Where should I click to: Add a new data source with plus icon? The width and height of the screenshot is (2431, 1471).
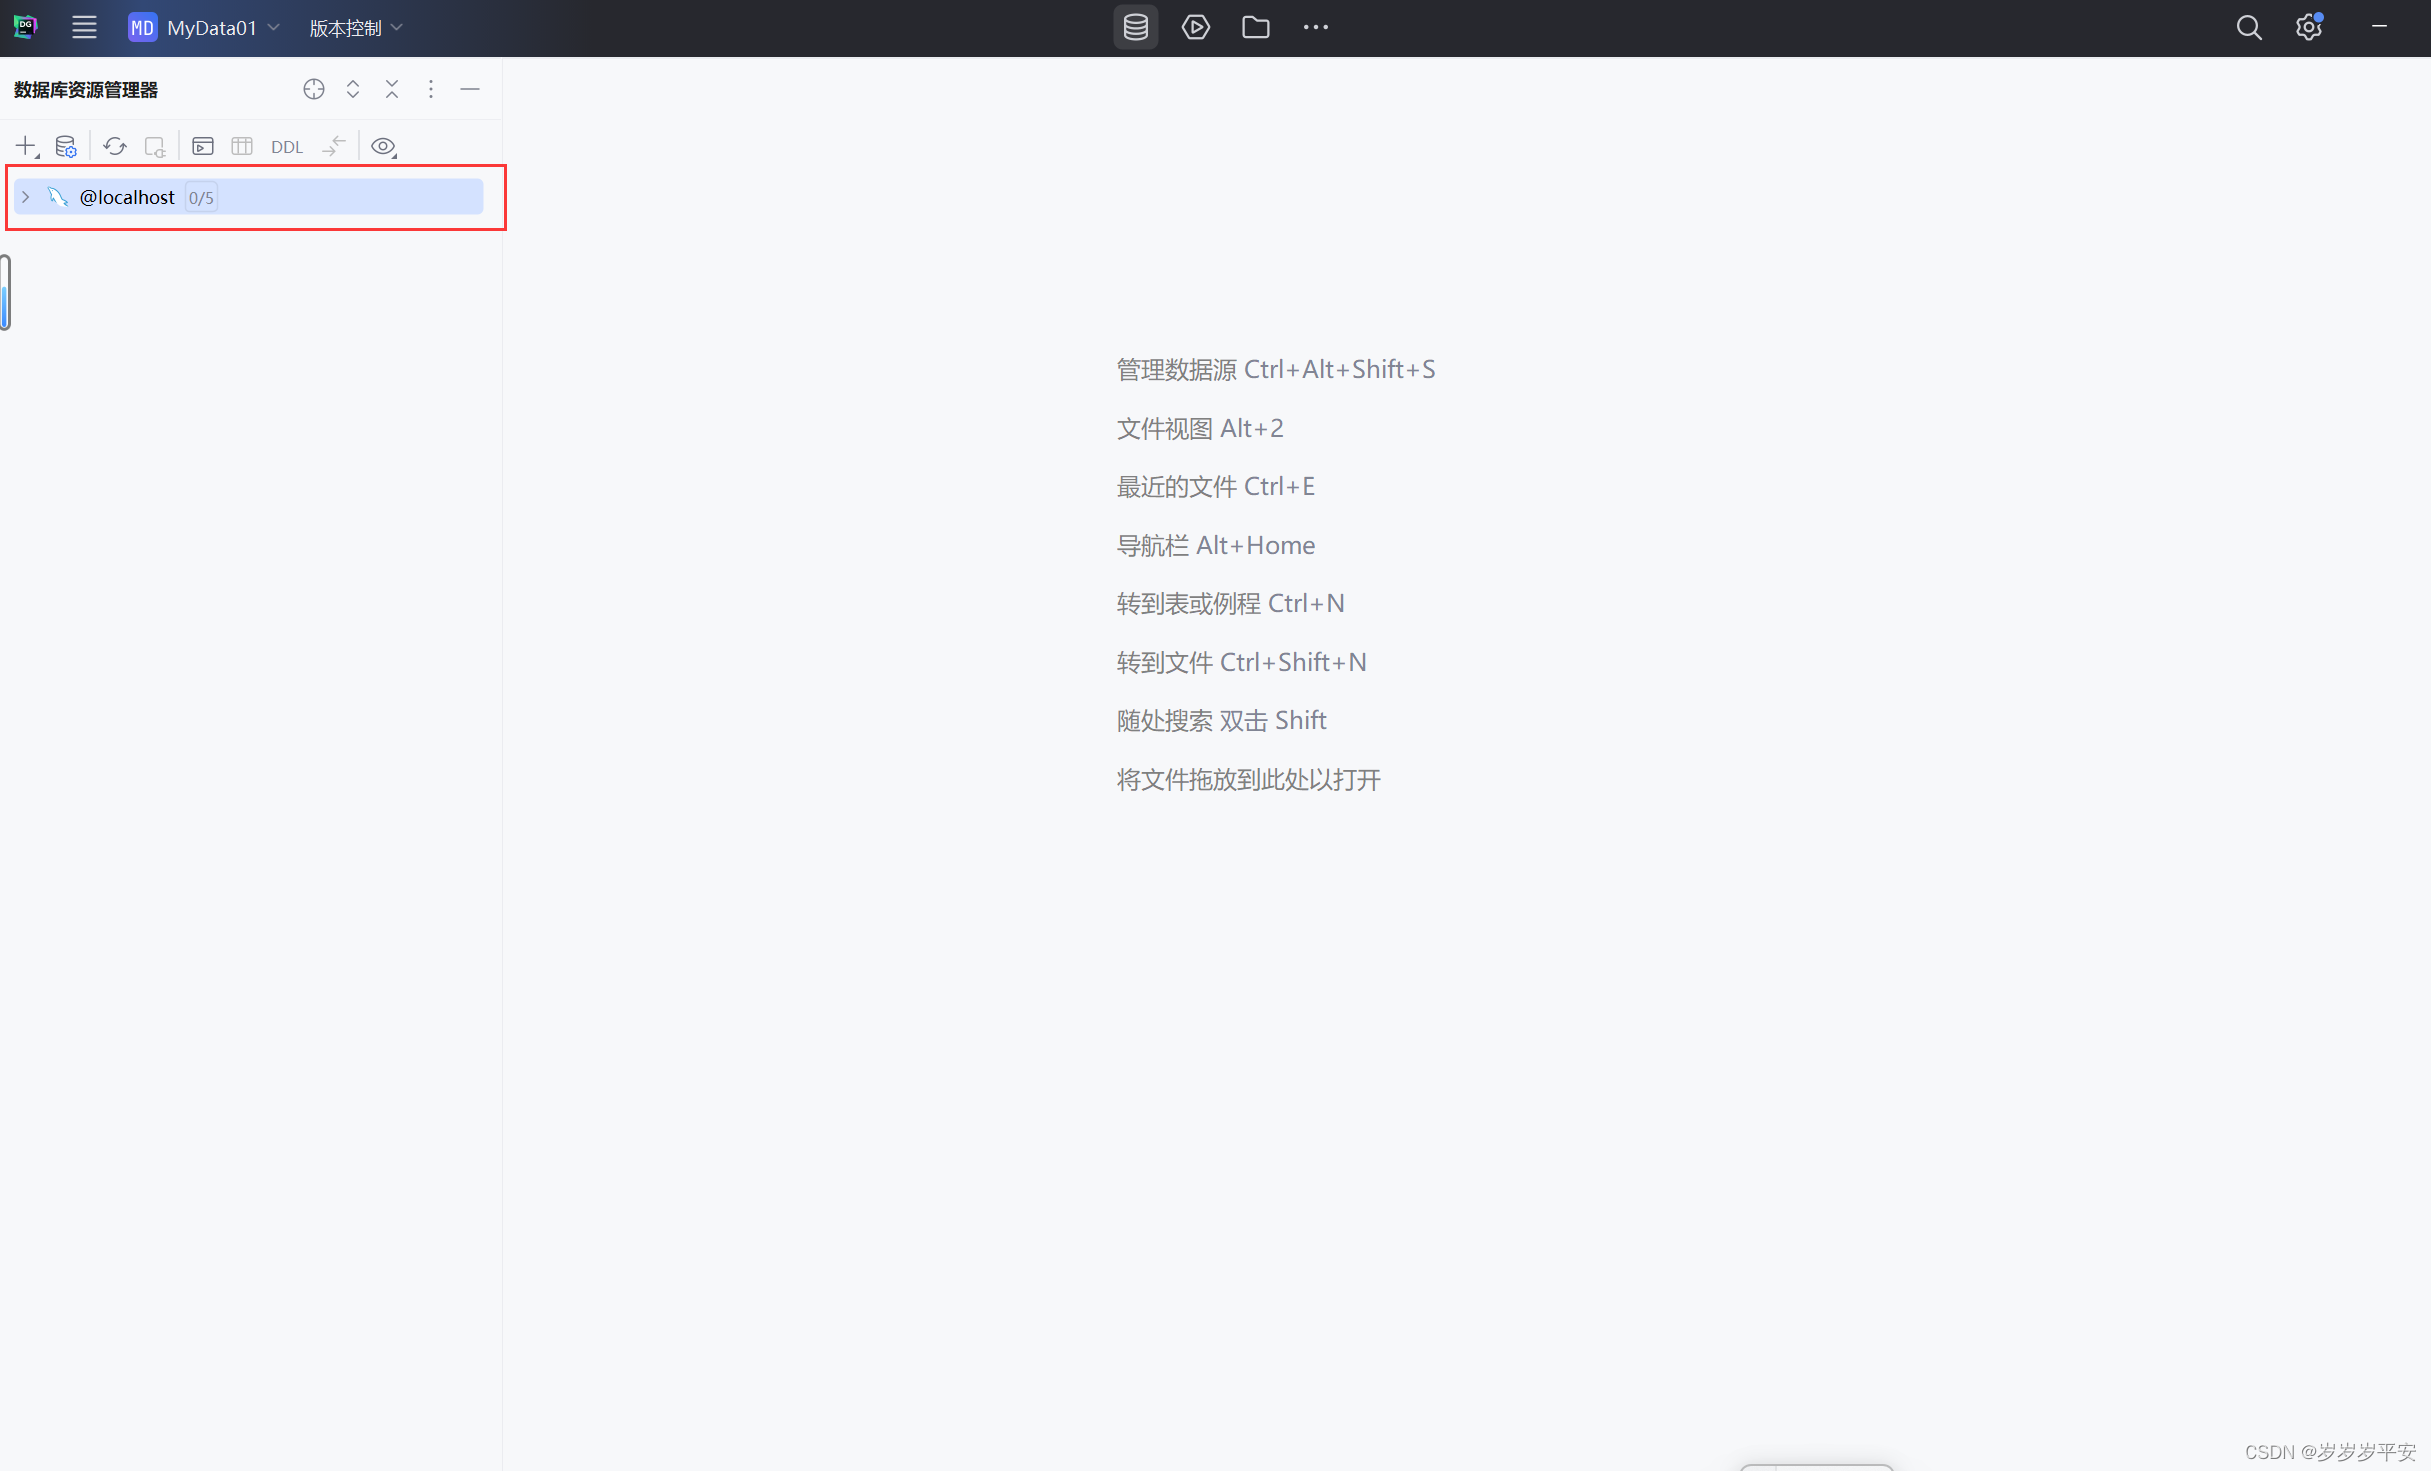(26, 146)
